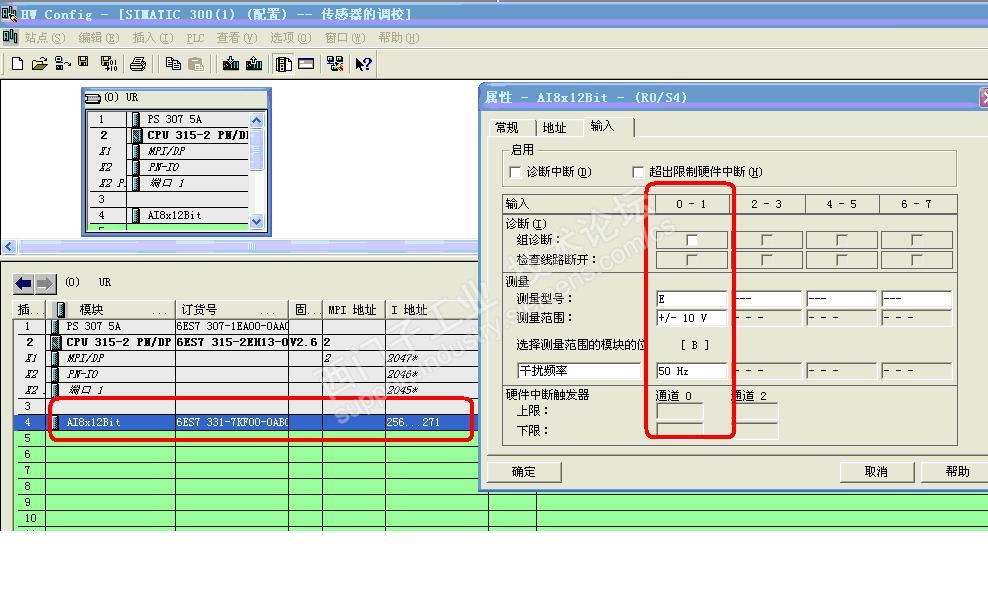Click the rack view scroll-down arrow
The image size is (988, 609).
pos(256,221)
